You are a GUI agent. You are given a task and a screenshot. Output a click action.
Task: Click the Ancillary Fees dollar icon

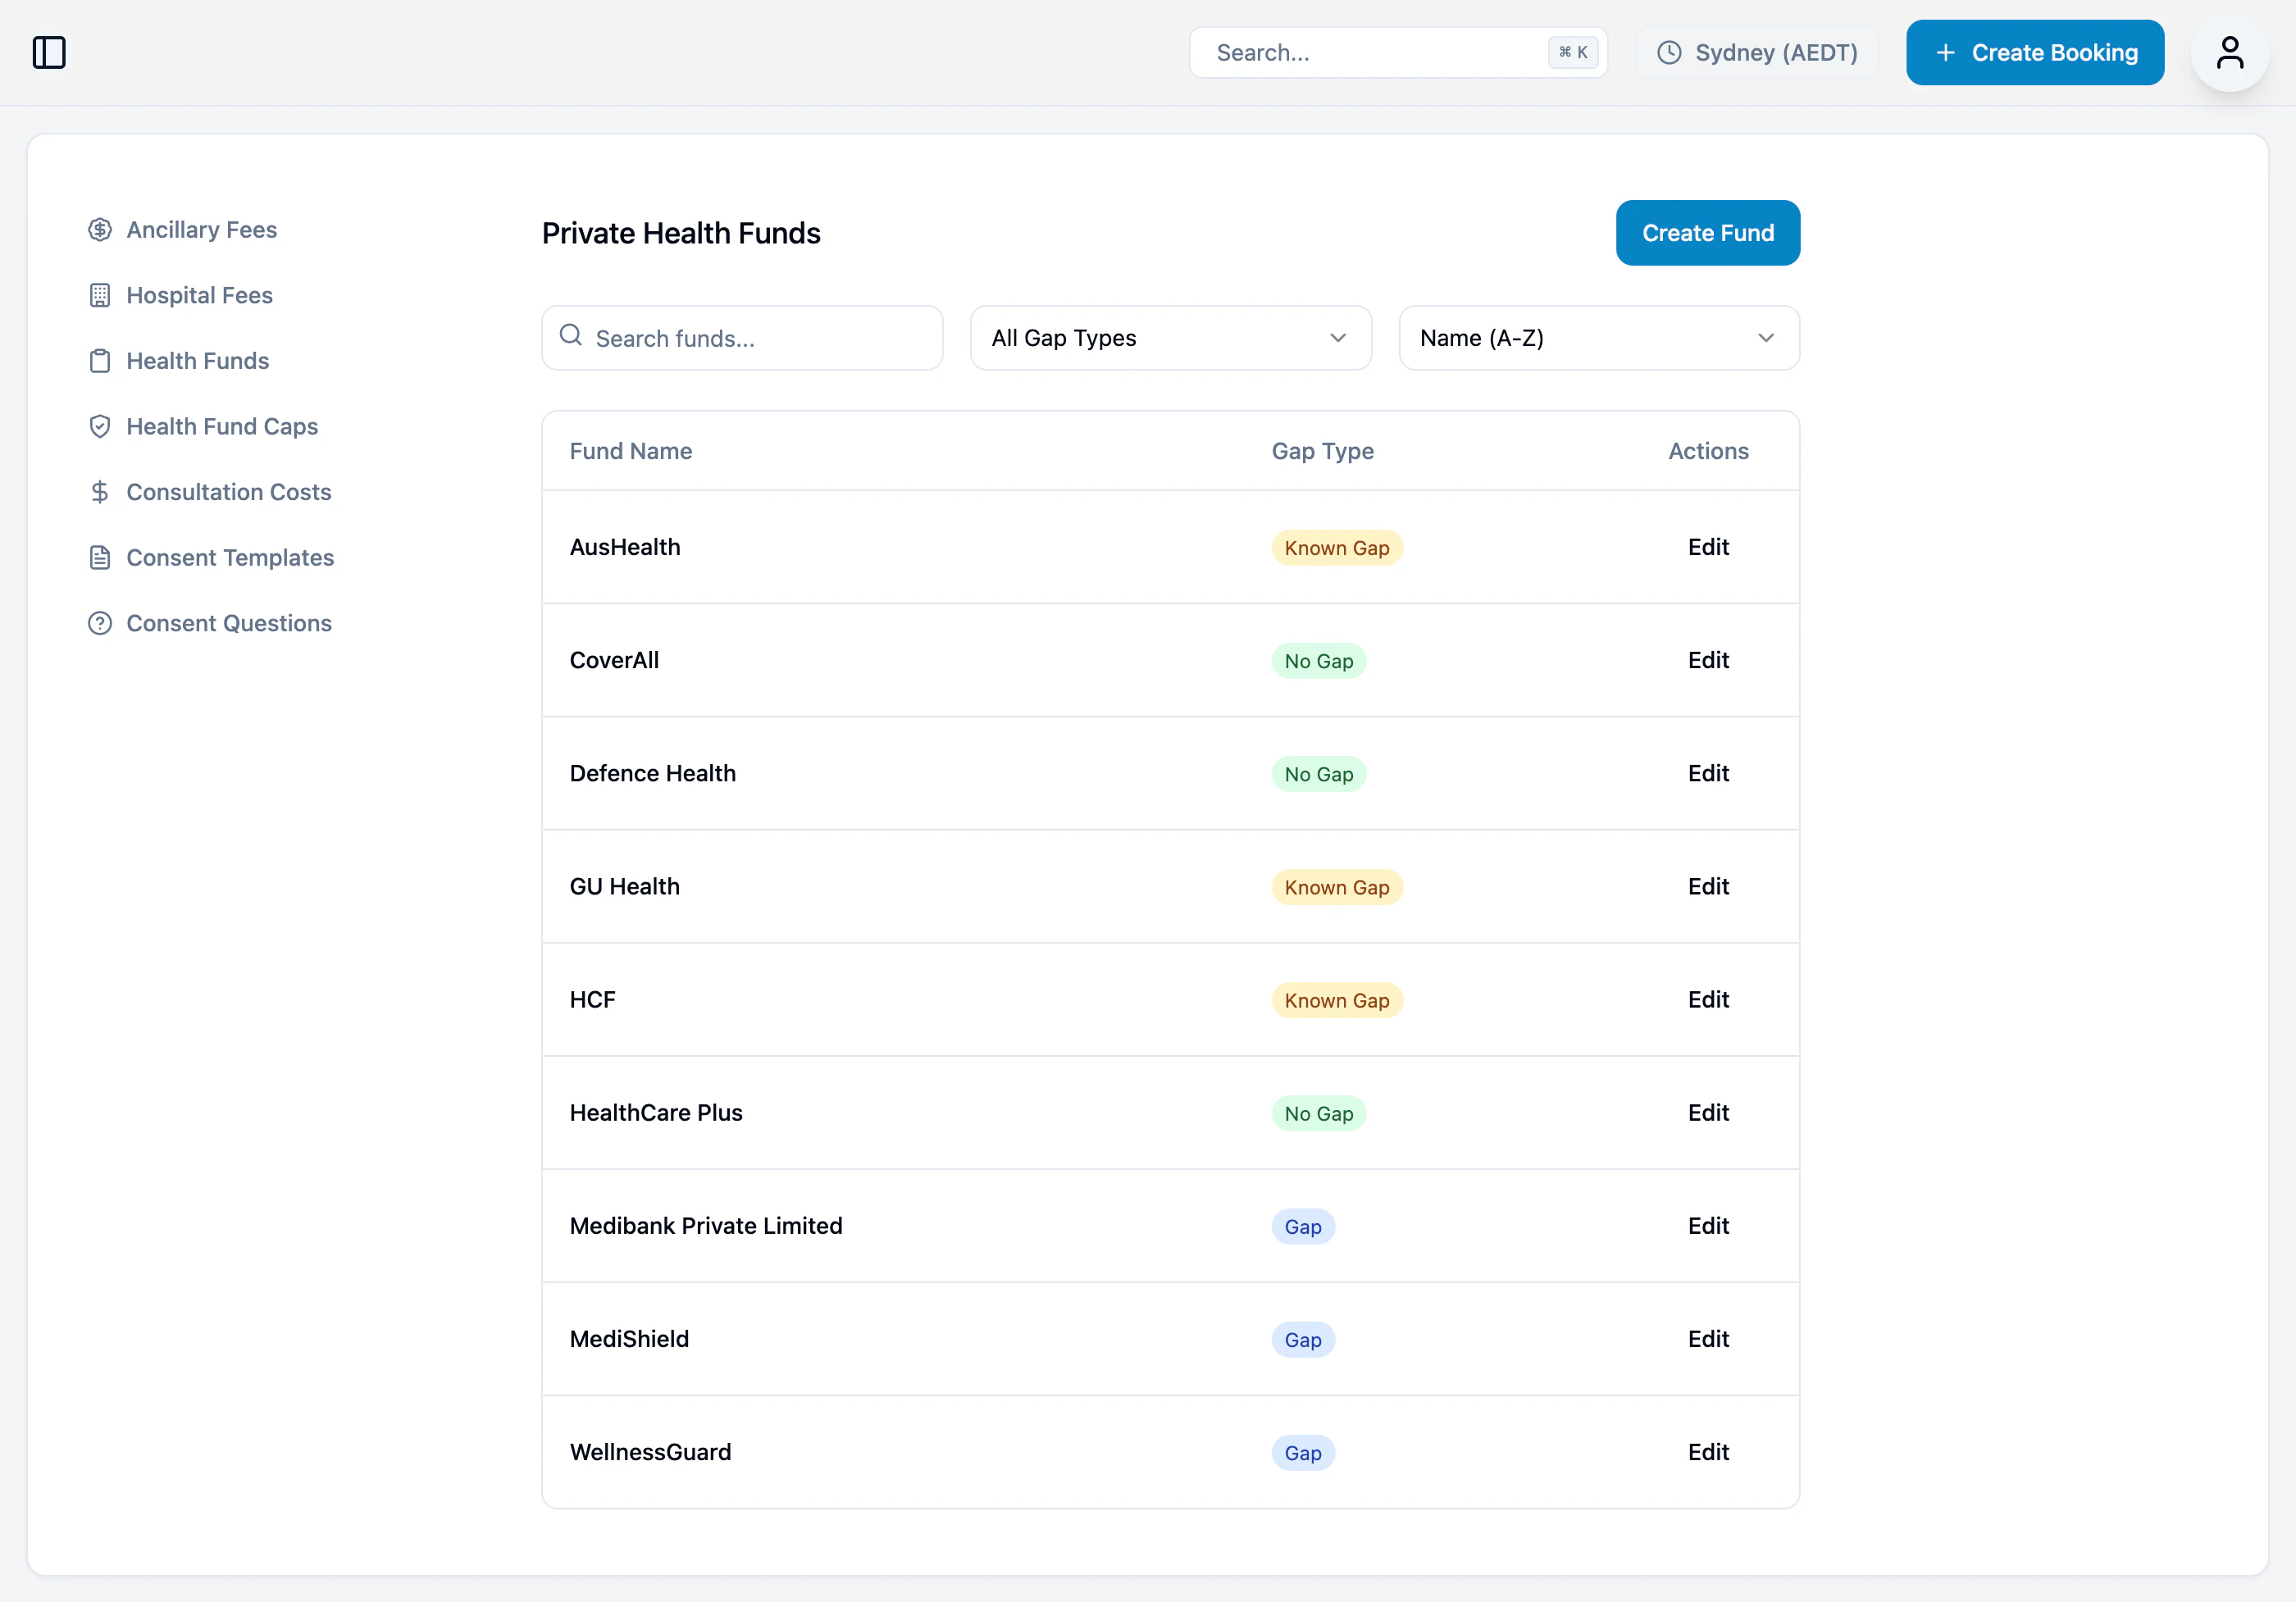[x=100, y=230]
